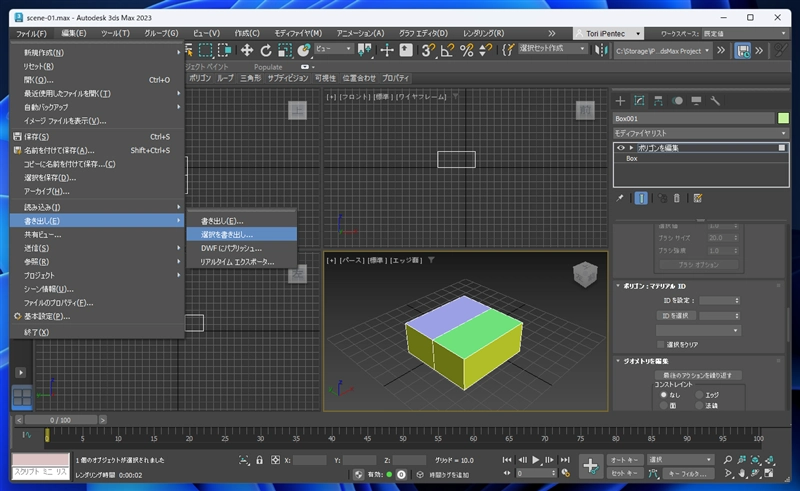The width and height of the screenshot is (800, 491).
Task: Click リアルタイム エクスポータ menu entry
Action: coord(241,262)
